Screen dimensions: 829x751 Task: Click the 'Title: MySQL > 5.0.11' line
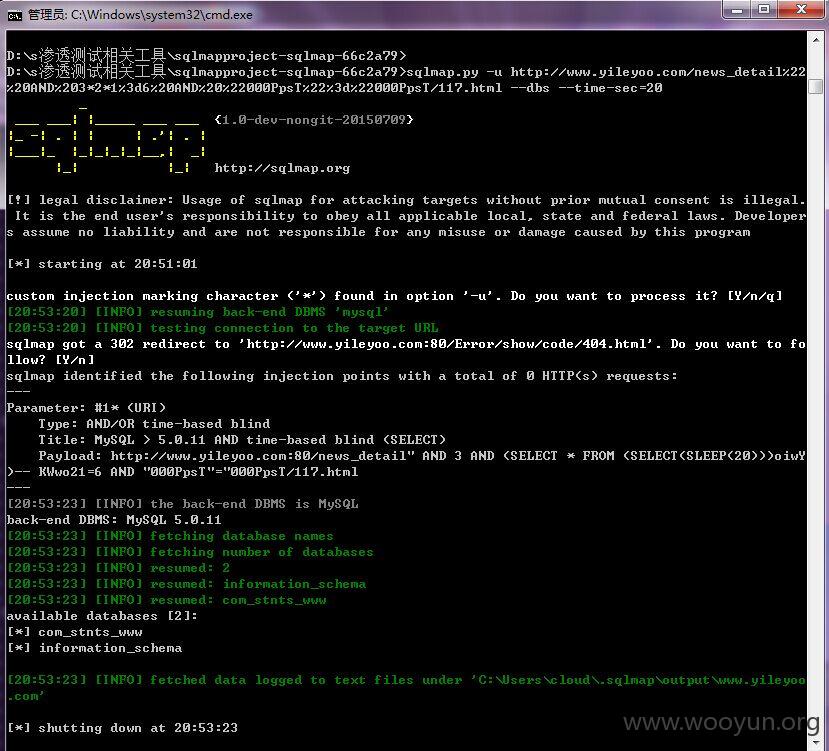pyautogui.click(x=242, y=439)
